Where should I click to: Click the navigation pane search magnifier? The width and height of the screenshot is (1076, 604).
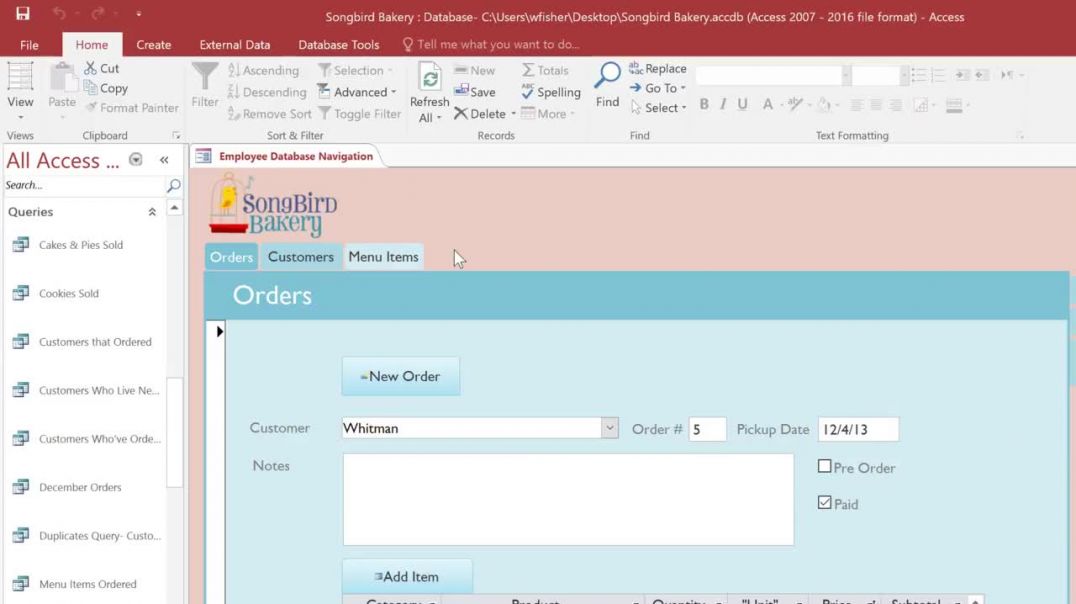click(174, 185)
